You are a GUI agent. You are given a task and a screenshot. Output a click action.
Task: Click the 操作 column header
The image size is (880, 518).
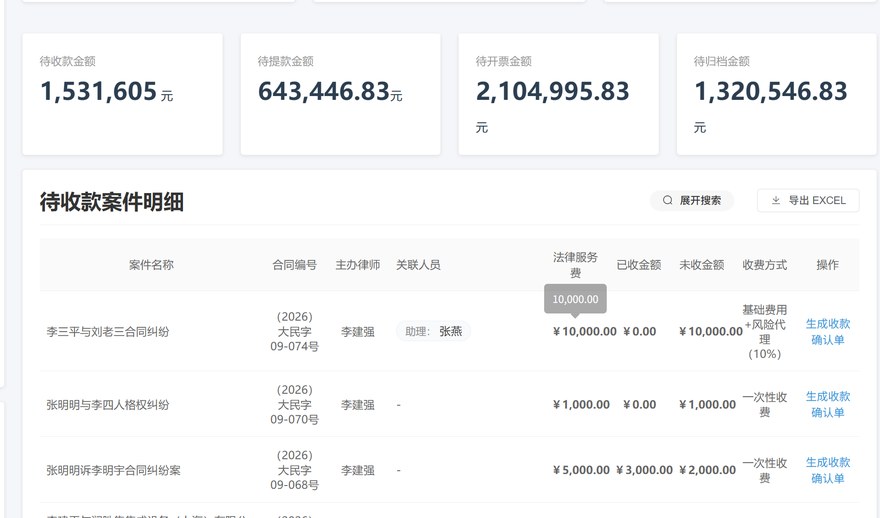[827, 265]
